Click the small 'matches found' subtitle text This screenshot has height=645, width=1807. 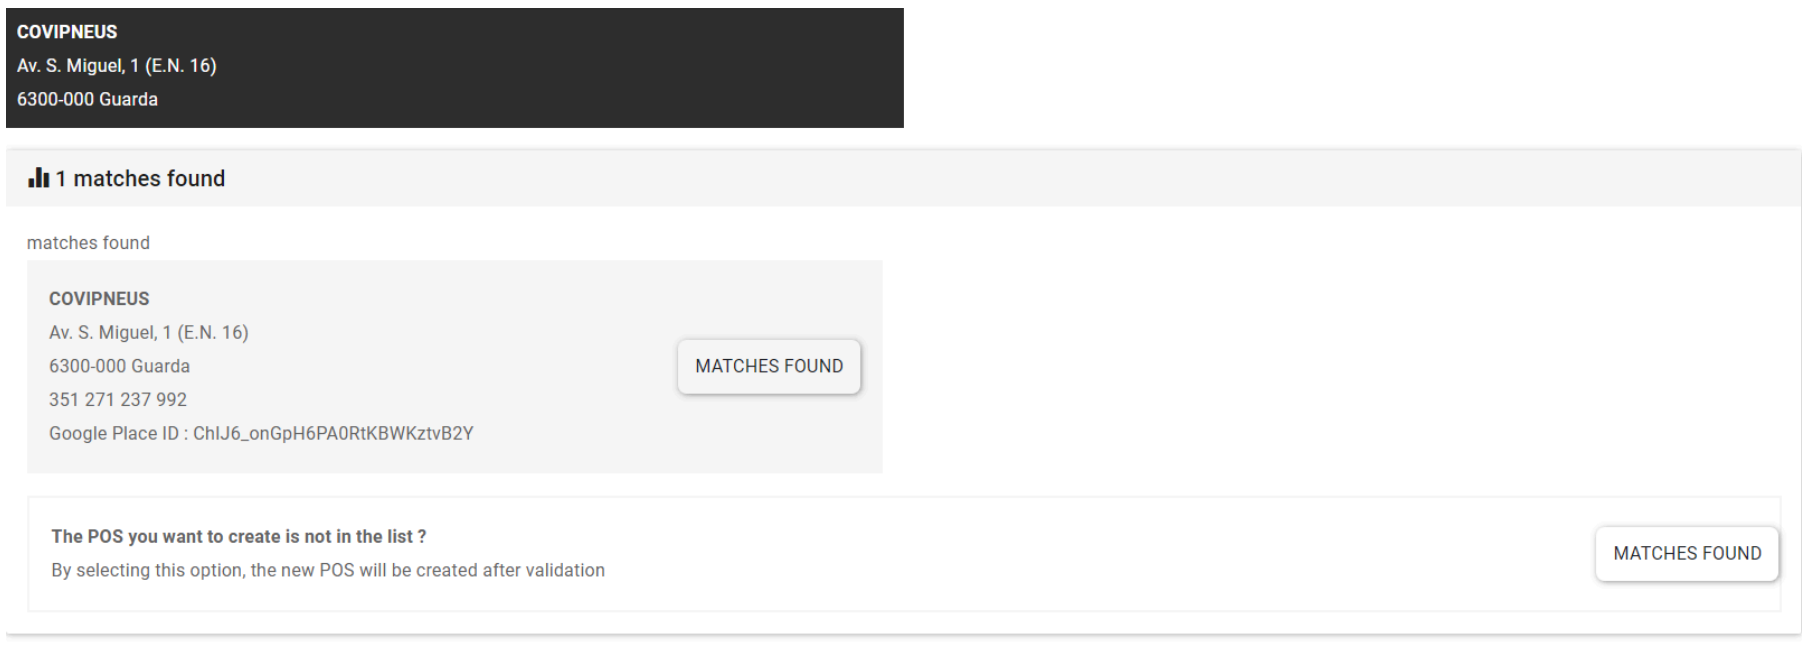click(x=88, y=243)
